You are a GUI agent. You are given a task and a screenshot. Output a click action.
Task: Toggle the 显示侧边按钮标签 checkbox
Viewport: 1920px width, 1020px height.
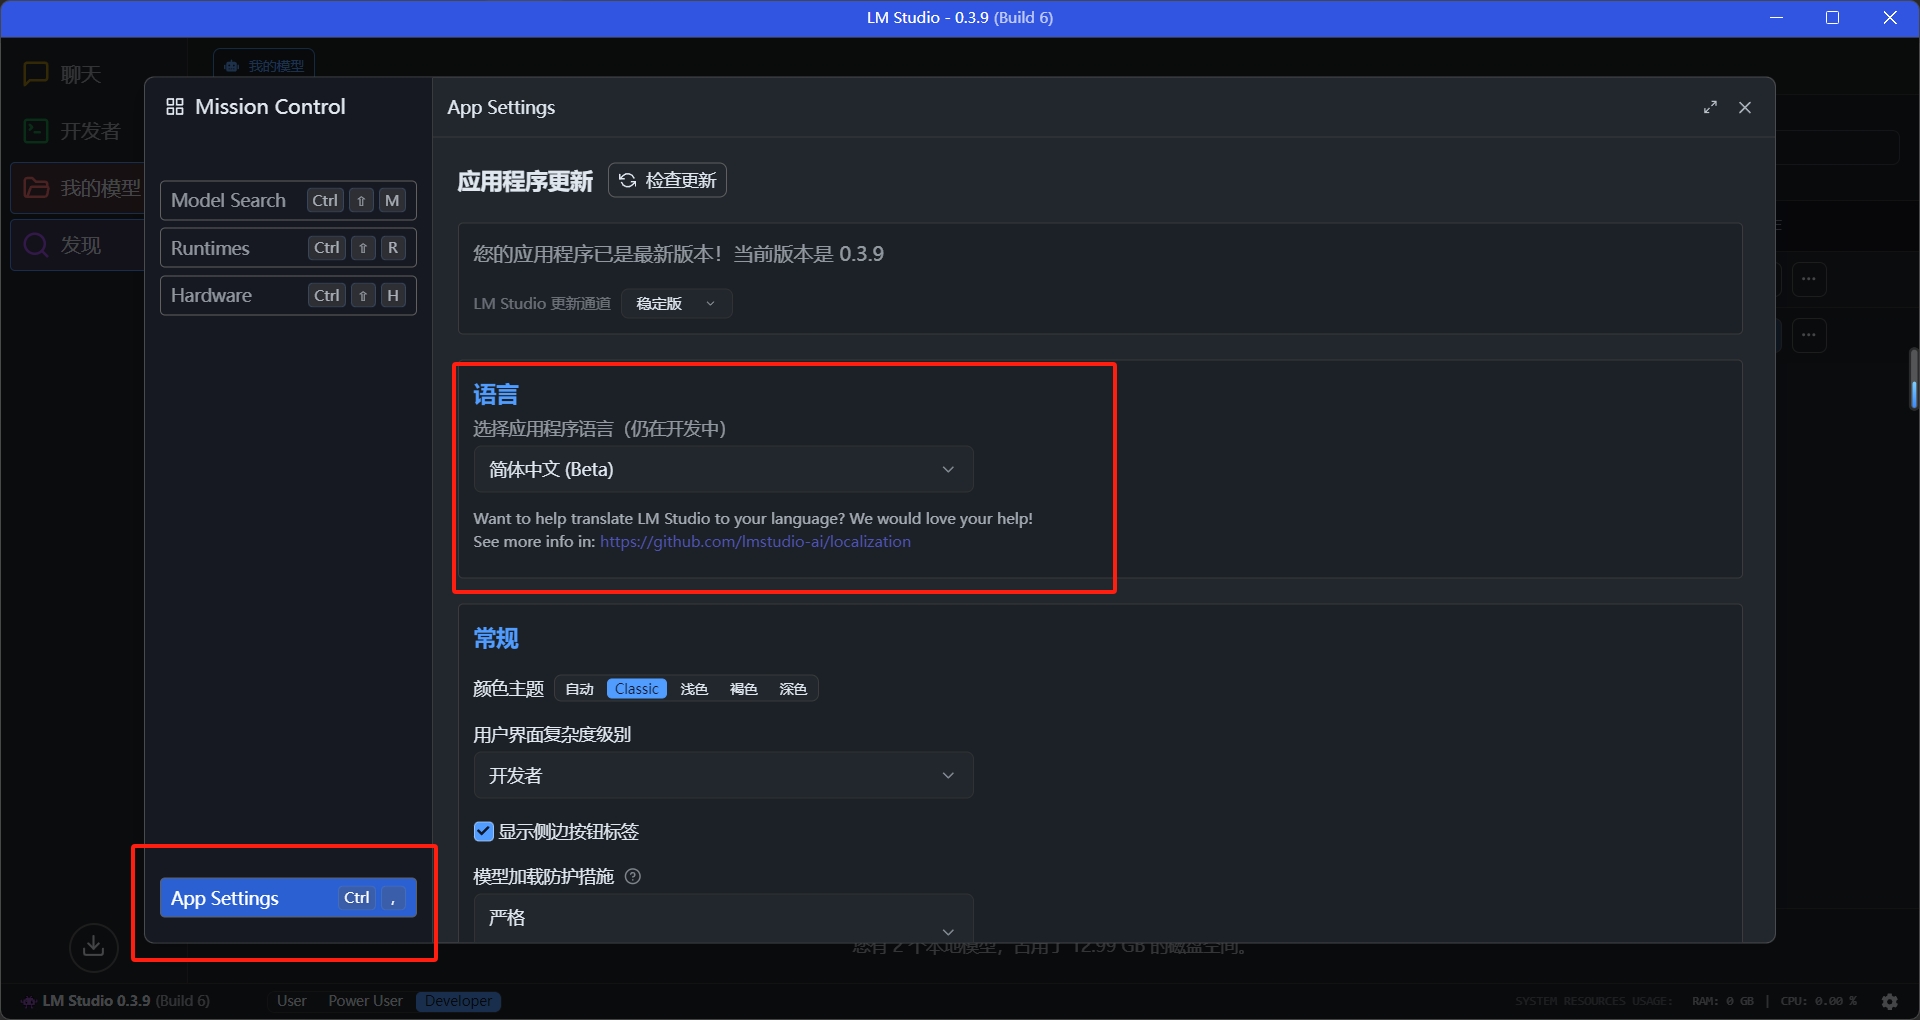pyautogui.click(x=484, y=831)
